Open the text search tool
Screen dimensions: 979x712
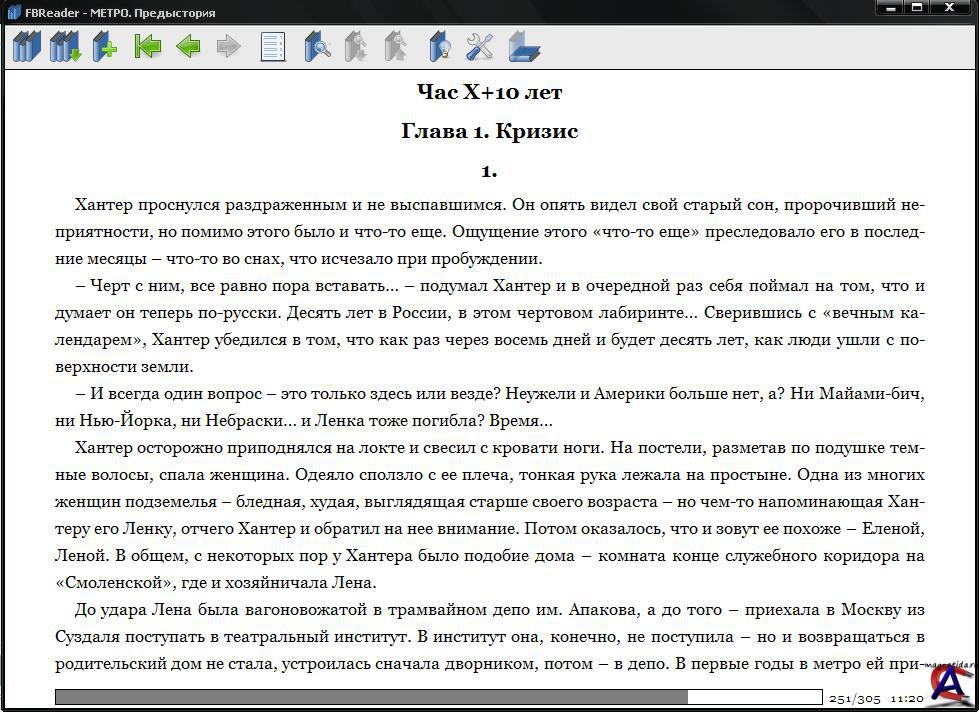click(317, 47)
